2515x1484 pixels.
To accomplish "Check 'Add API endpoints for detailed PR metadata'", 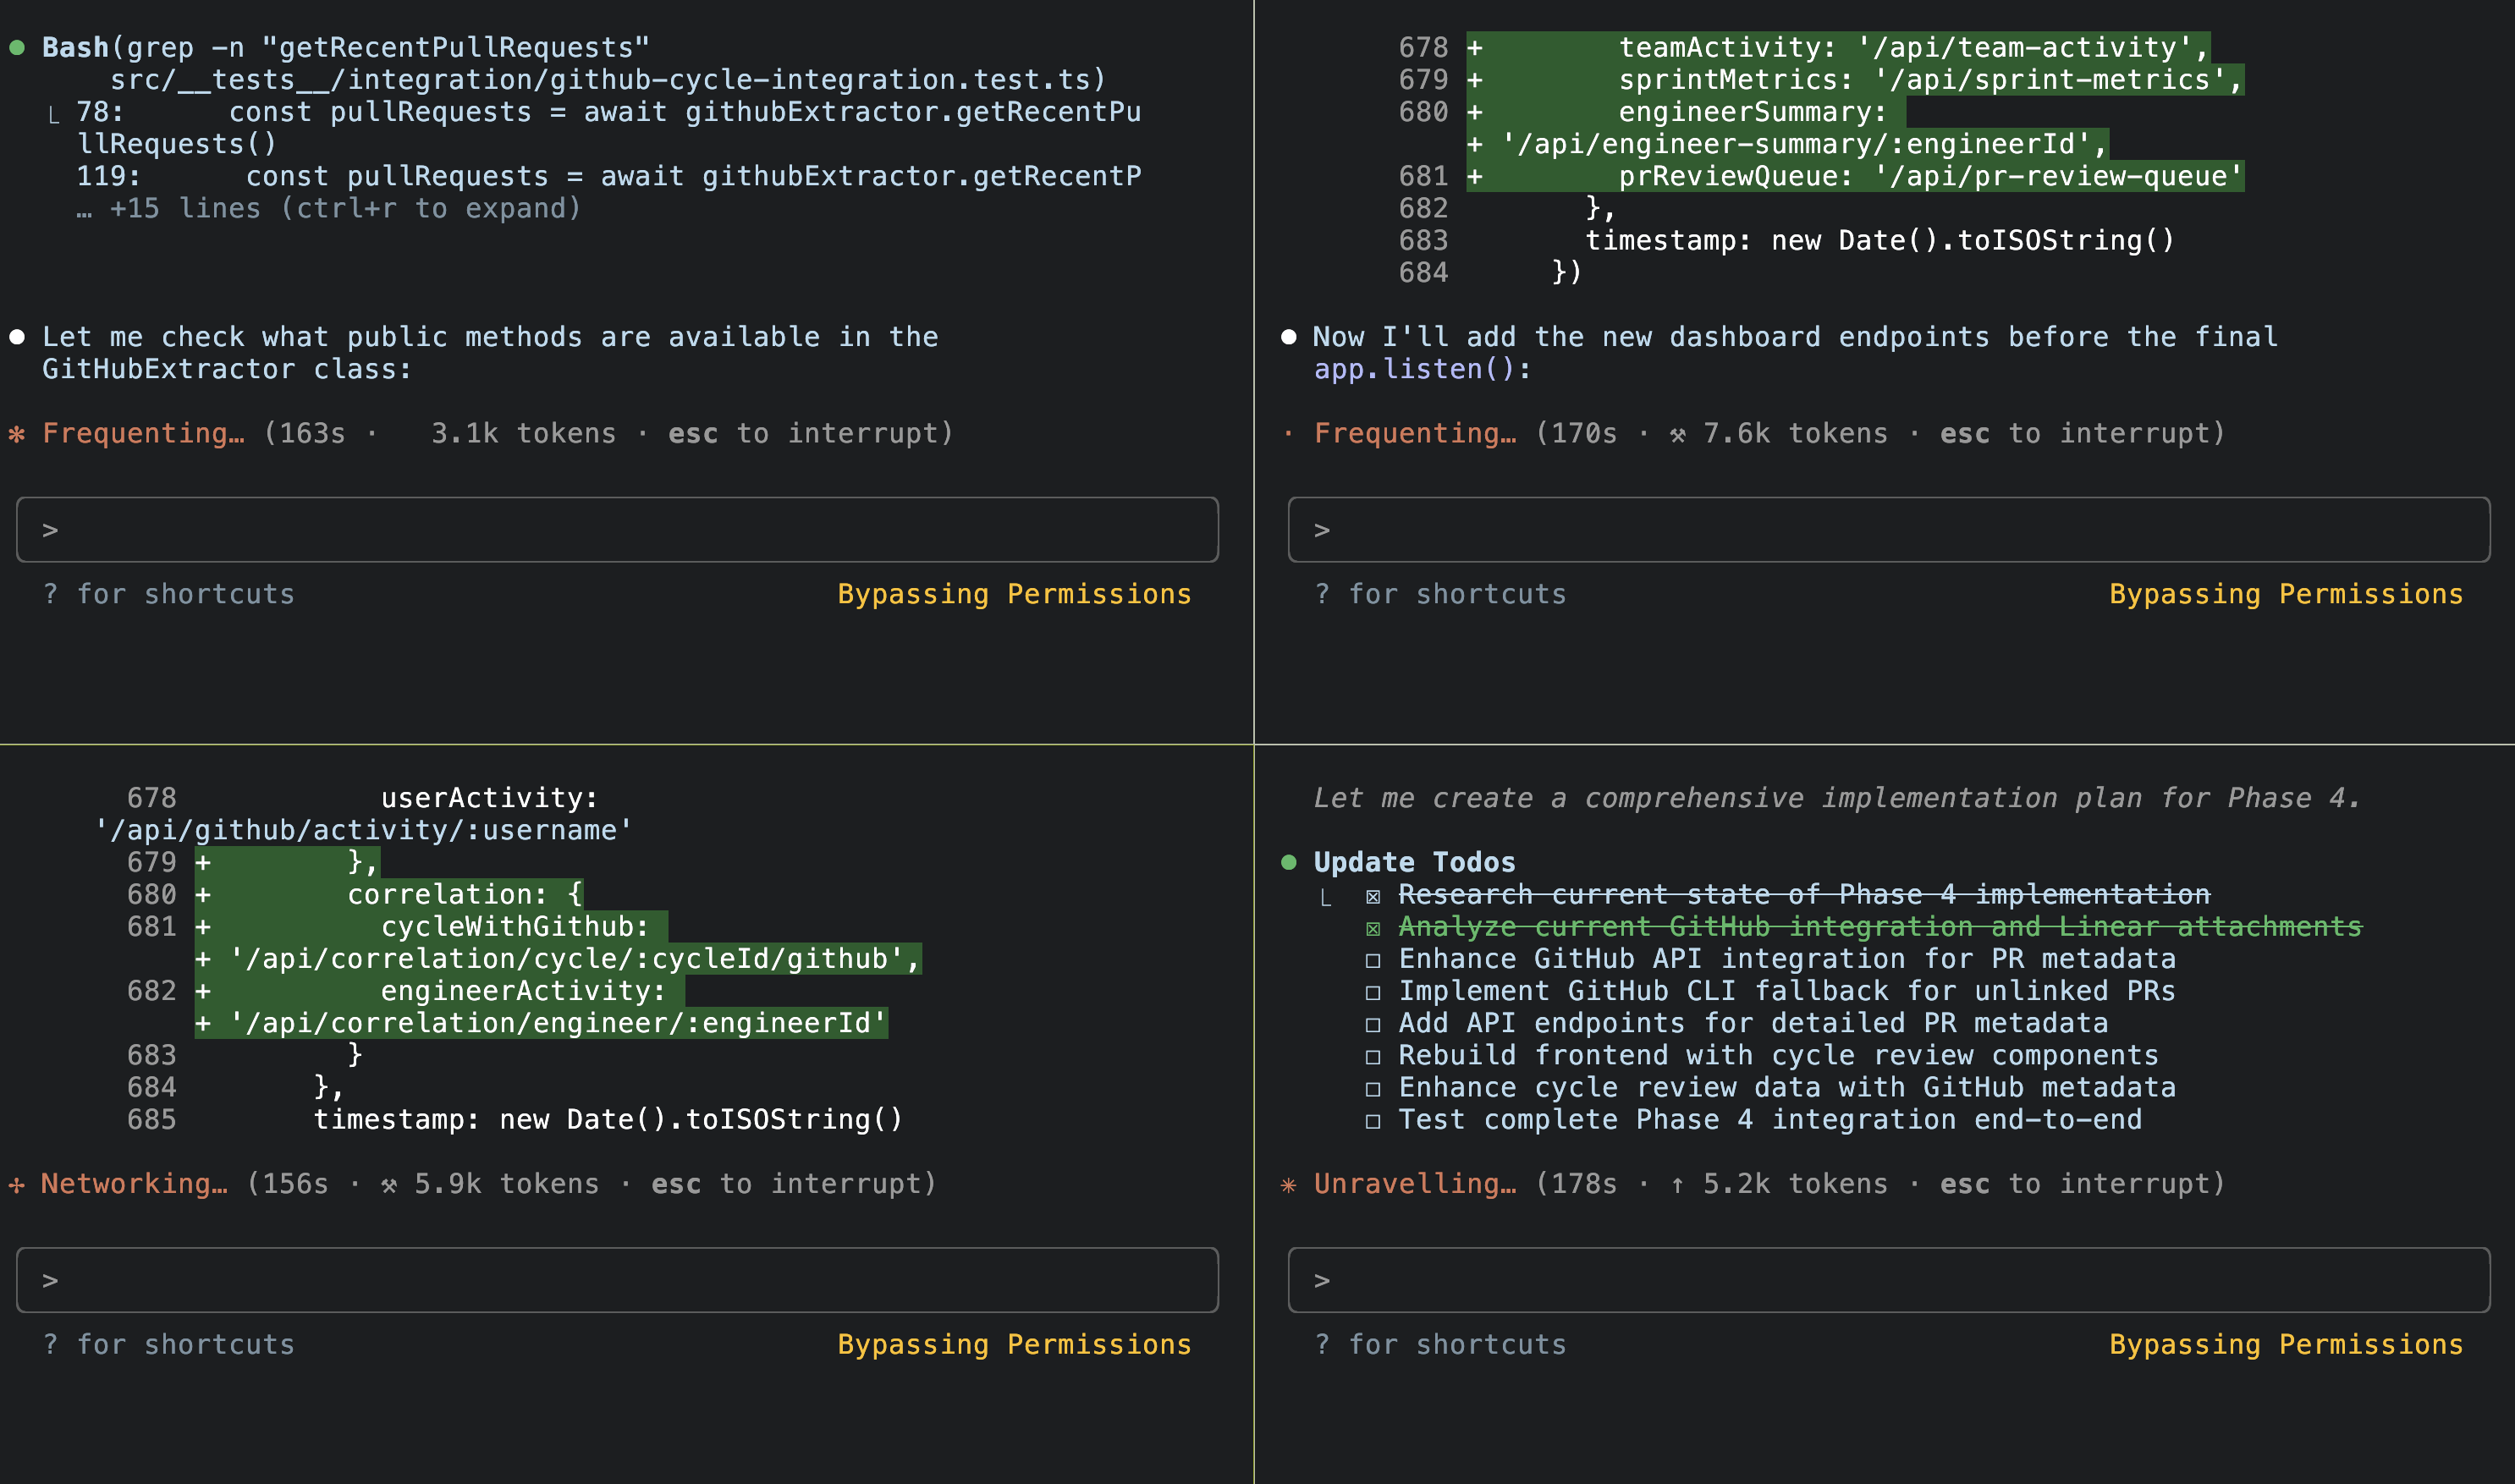I will tap(1373, 1025).
